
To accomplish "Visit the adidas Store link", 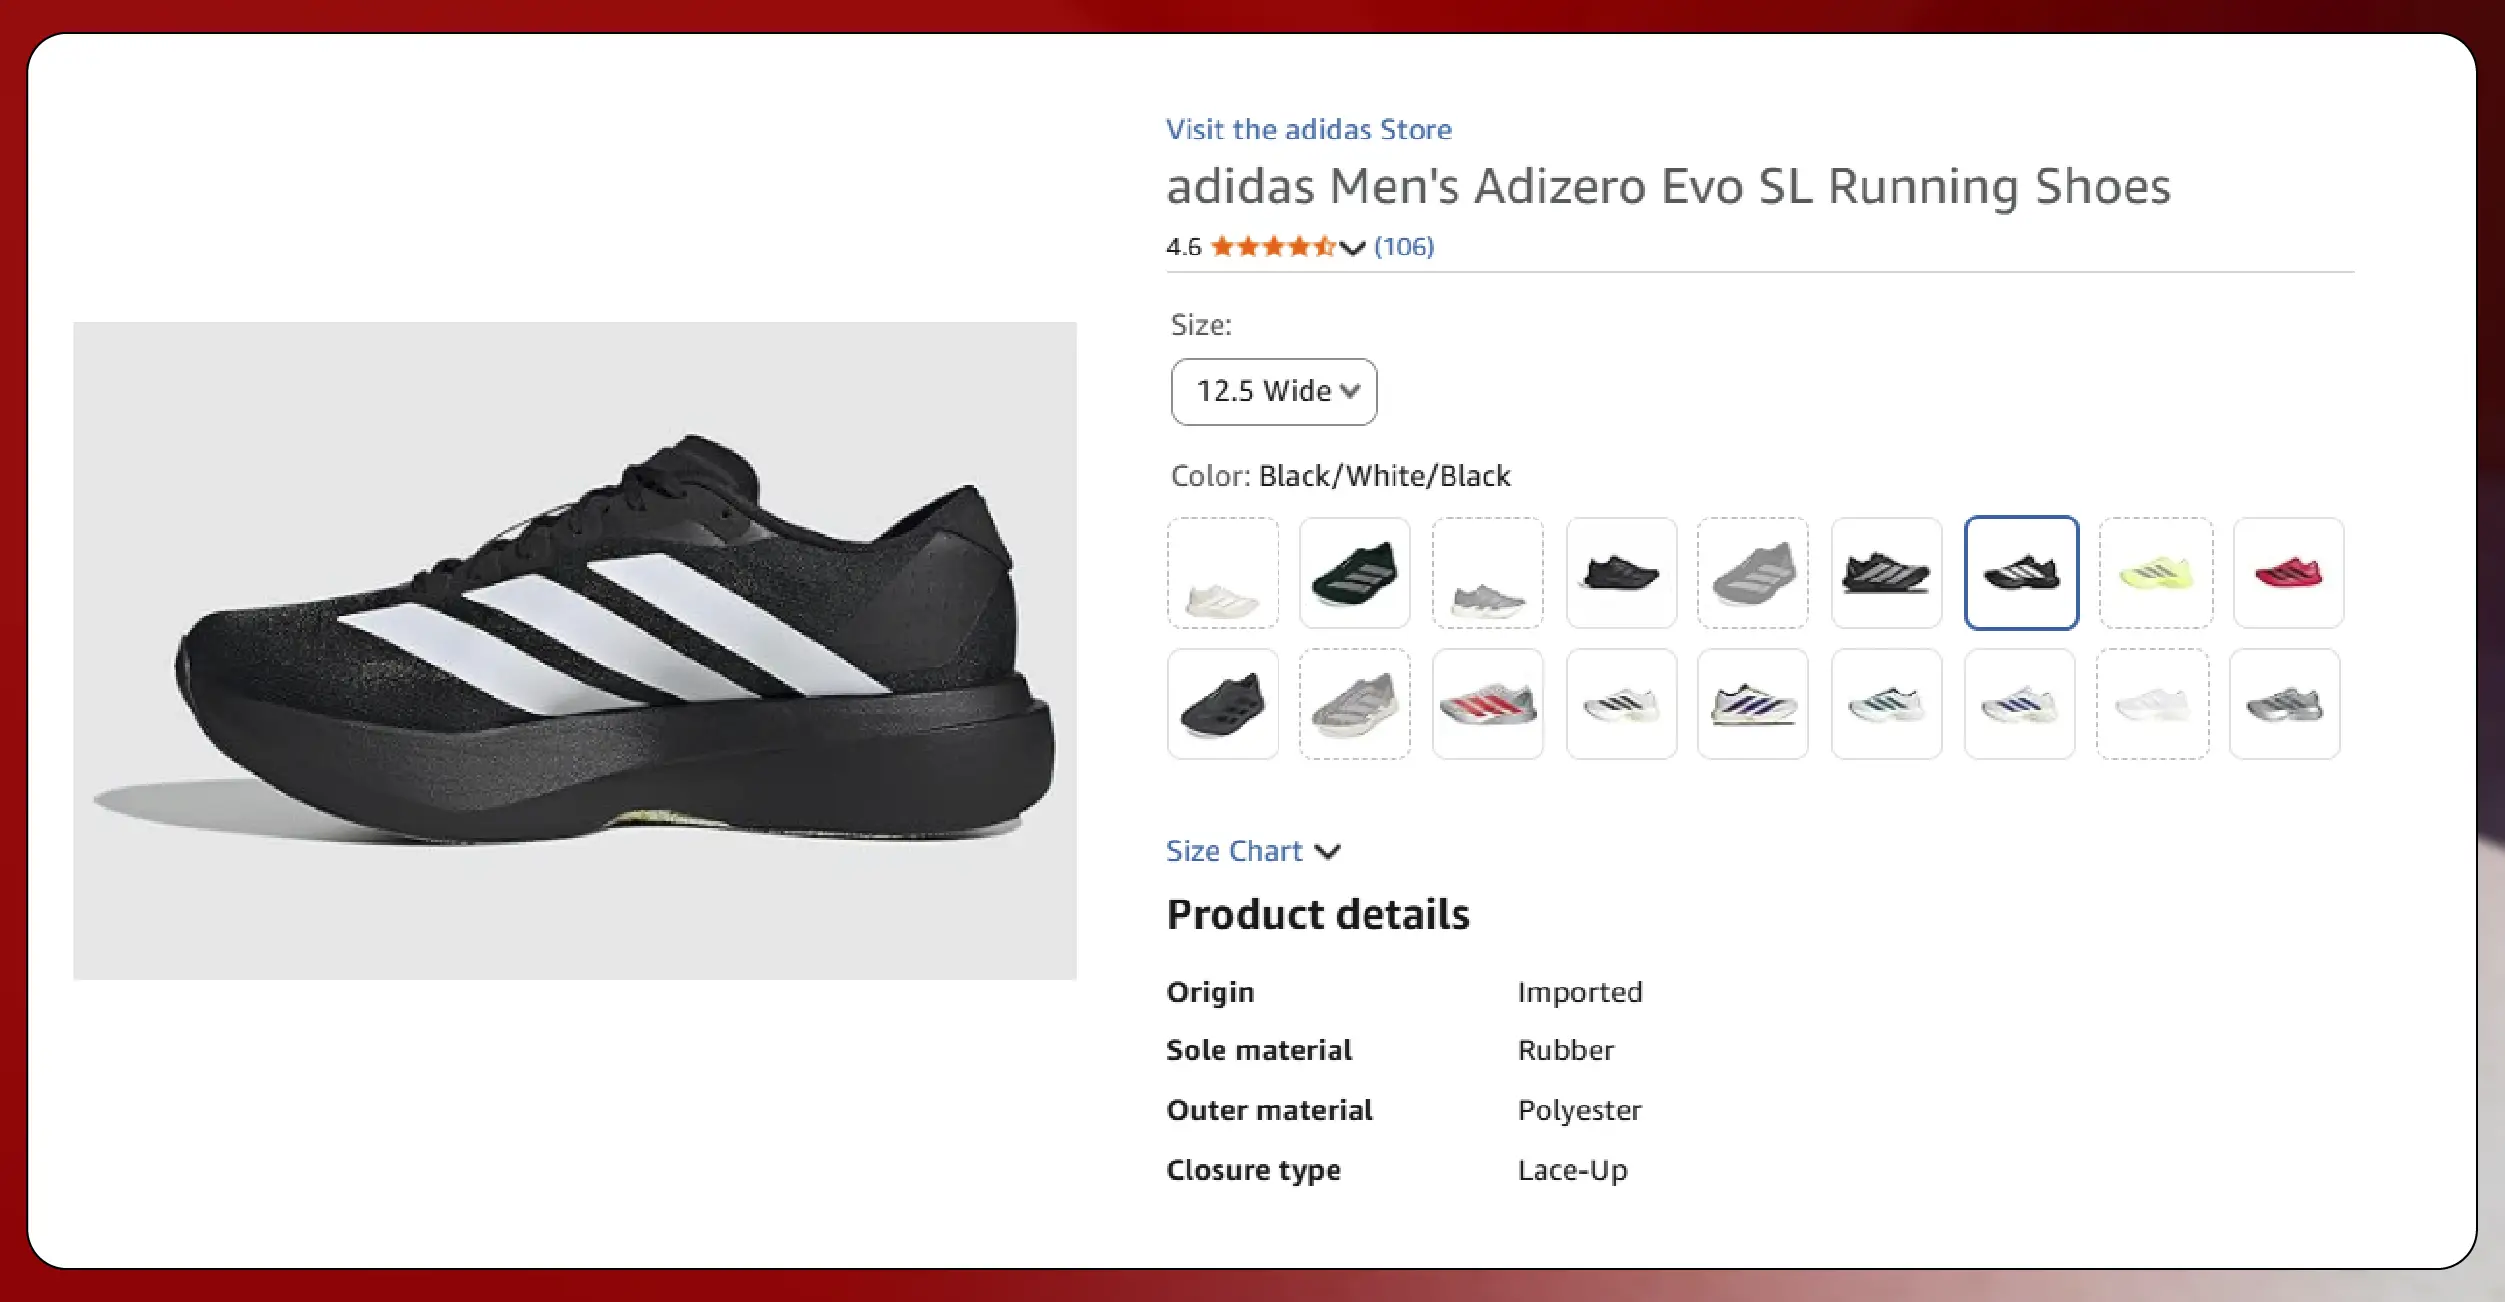I will 1308,129.
